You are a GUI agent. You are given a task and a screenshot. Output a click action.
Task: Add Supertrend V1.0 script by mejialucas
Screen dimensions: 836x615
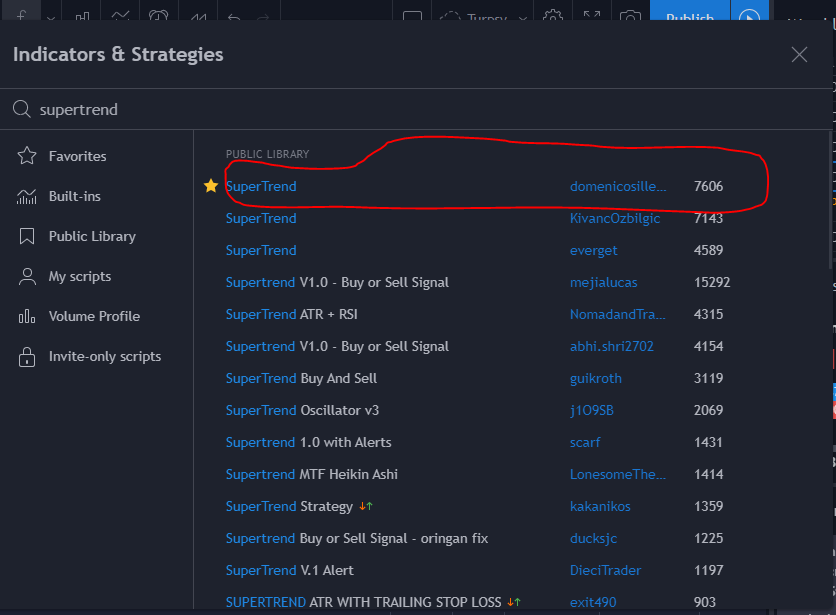click(x=337, y=282)
